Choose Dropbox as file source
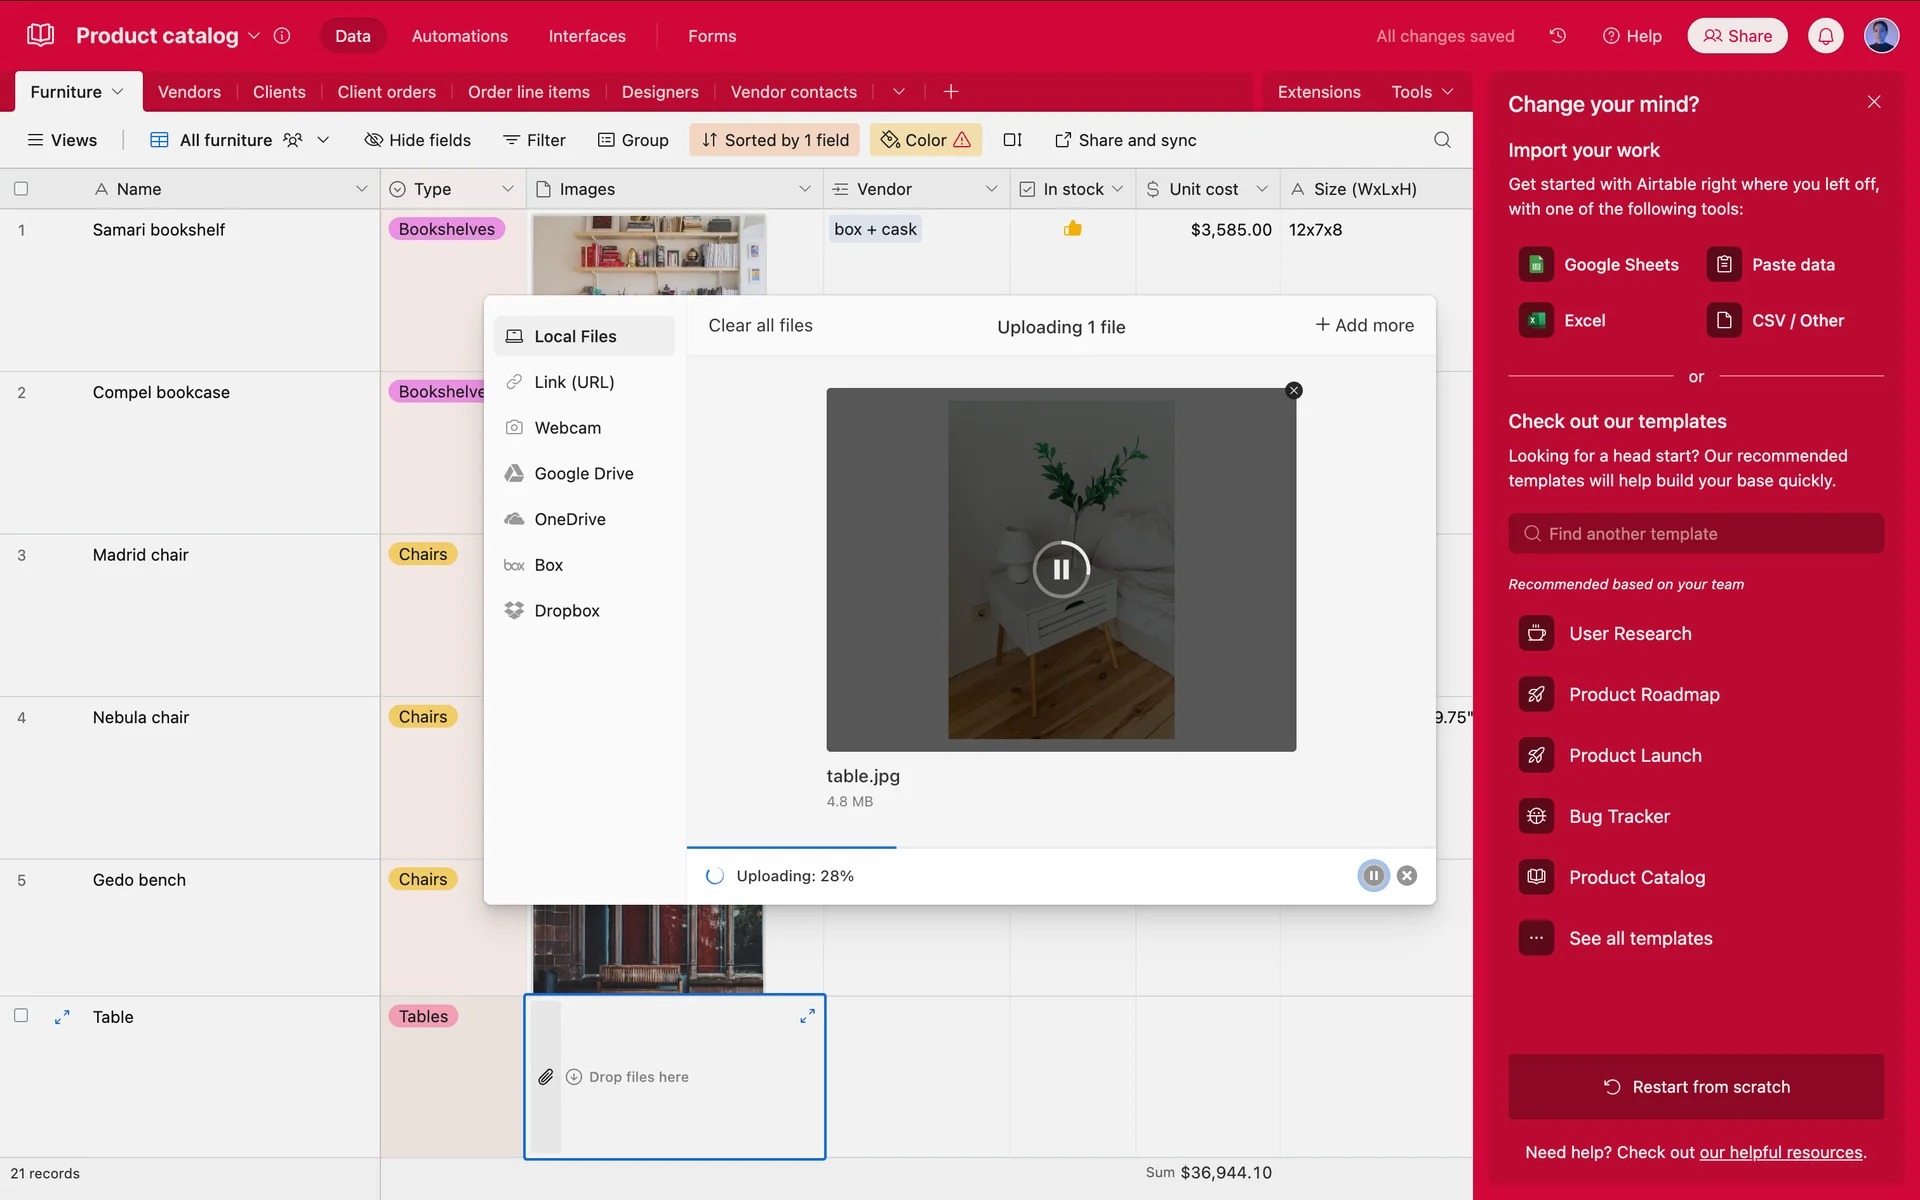This screenshot has width=1920, height=1200. pyautogui.click(x=566, y=611)
